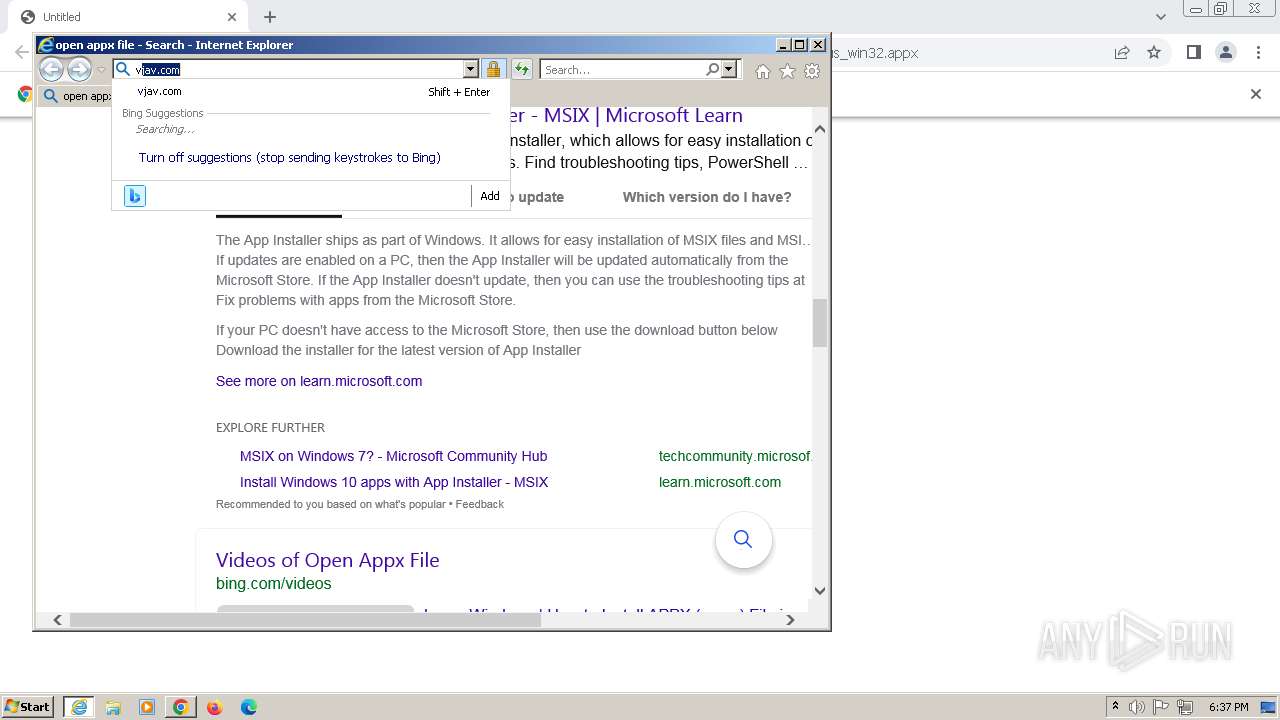Switch to the open appx IE tab

pyautogui.click(x=76, y=96)
